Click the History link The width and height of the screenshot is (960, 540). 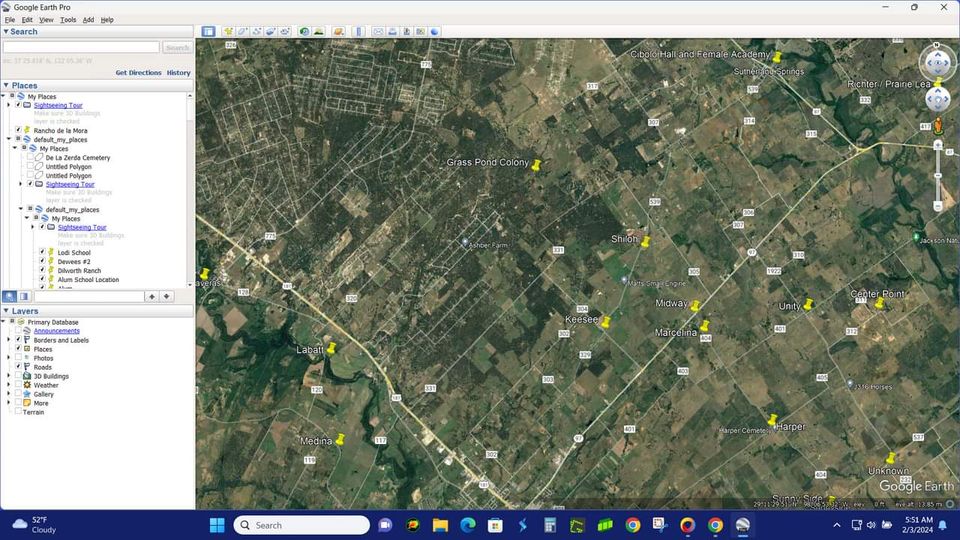click(179, 72)
